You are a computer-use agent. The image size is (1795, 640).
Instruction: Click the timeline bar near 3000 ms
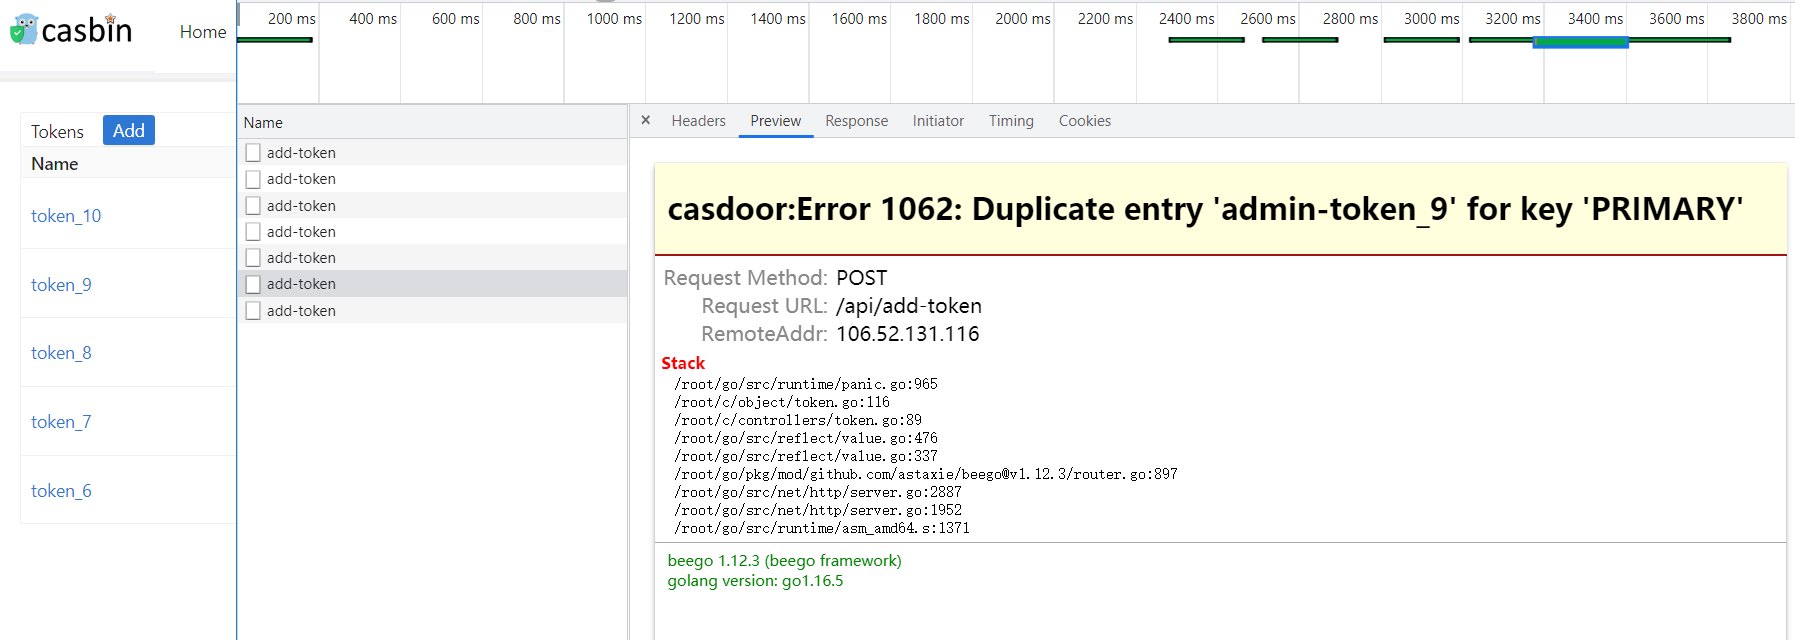(x=1421, y=40)
